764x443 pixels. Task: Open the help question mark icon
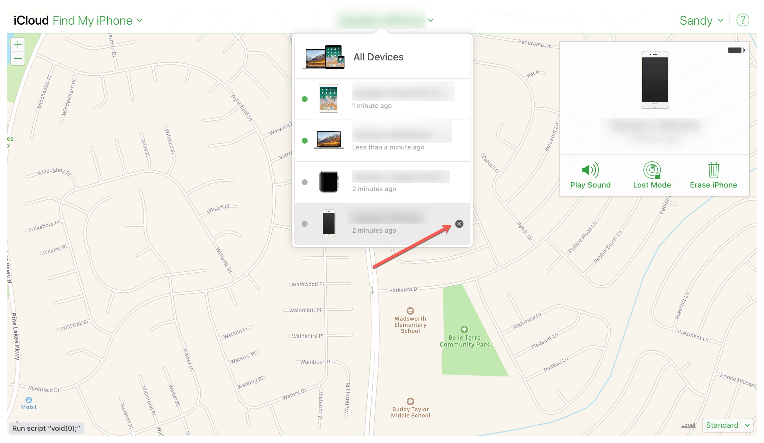click(x=743, y=20)
